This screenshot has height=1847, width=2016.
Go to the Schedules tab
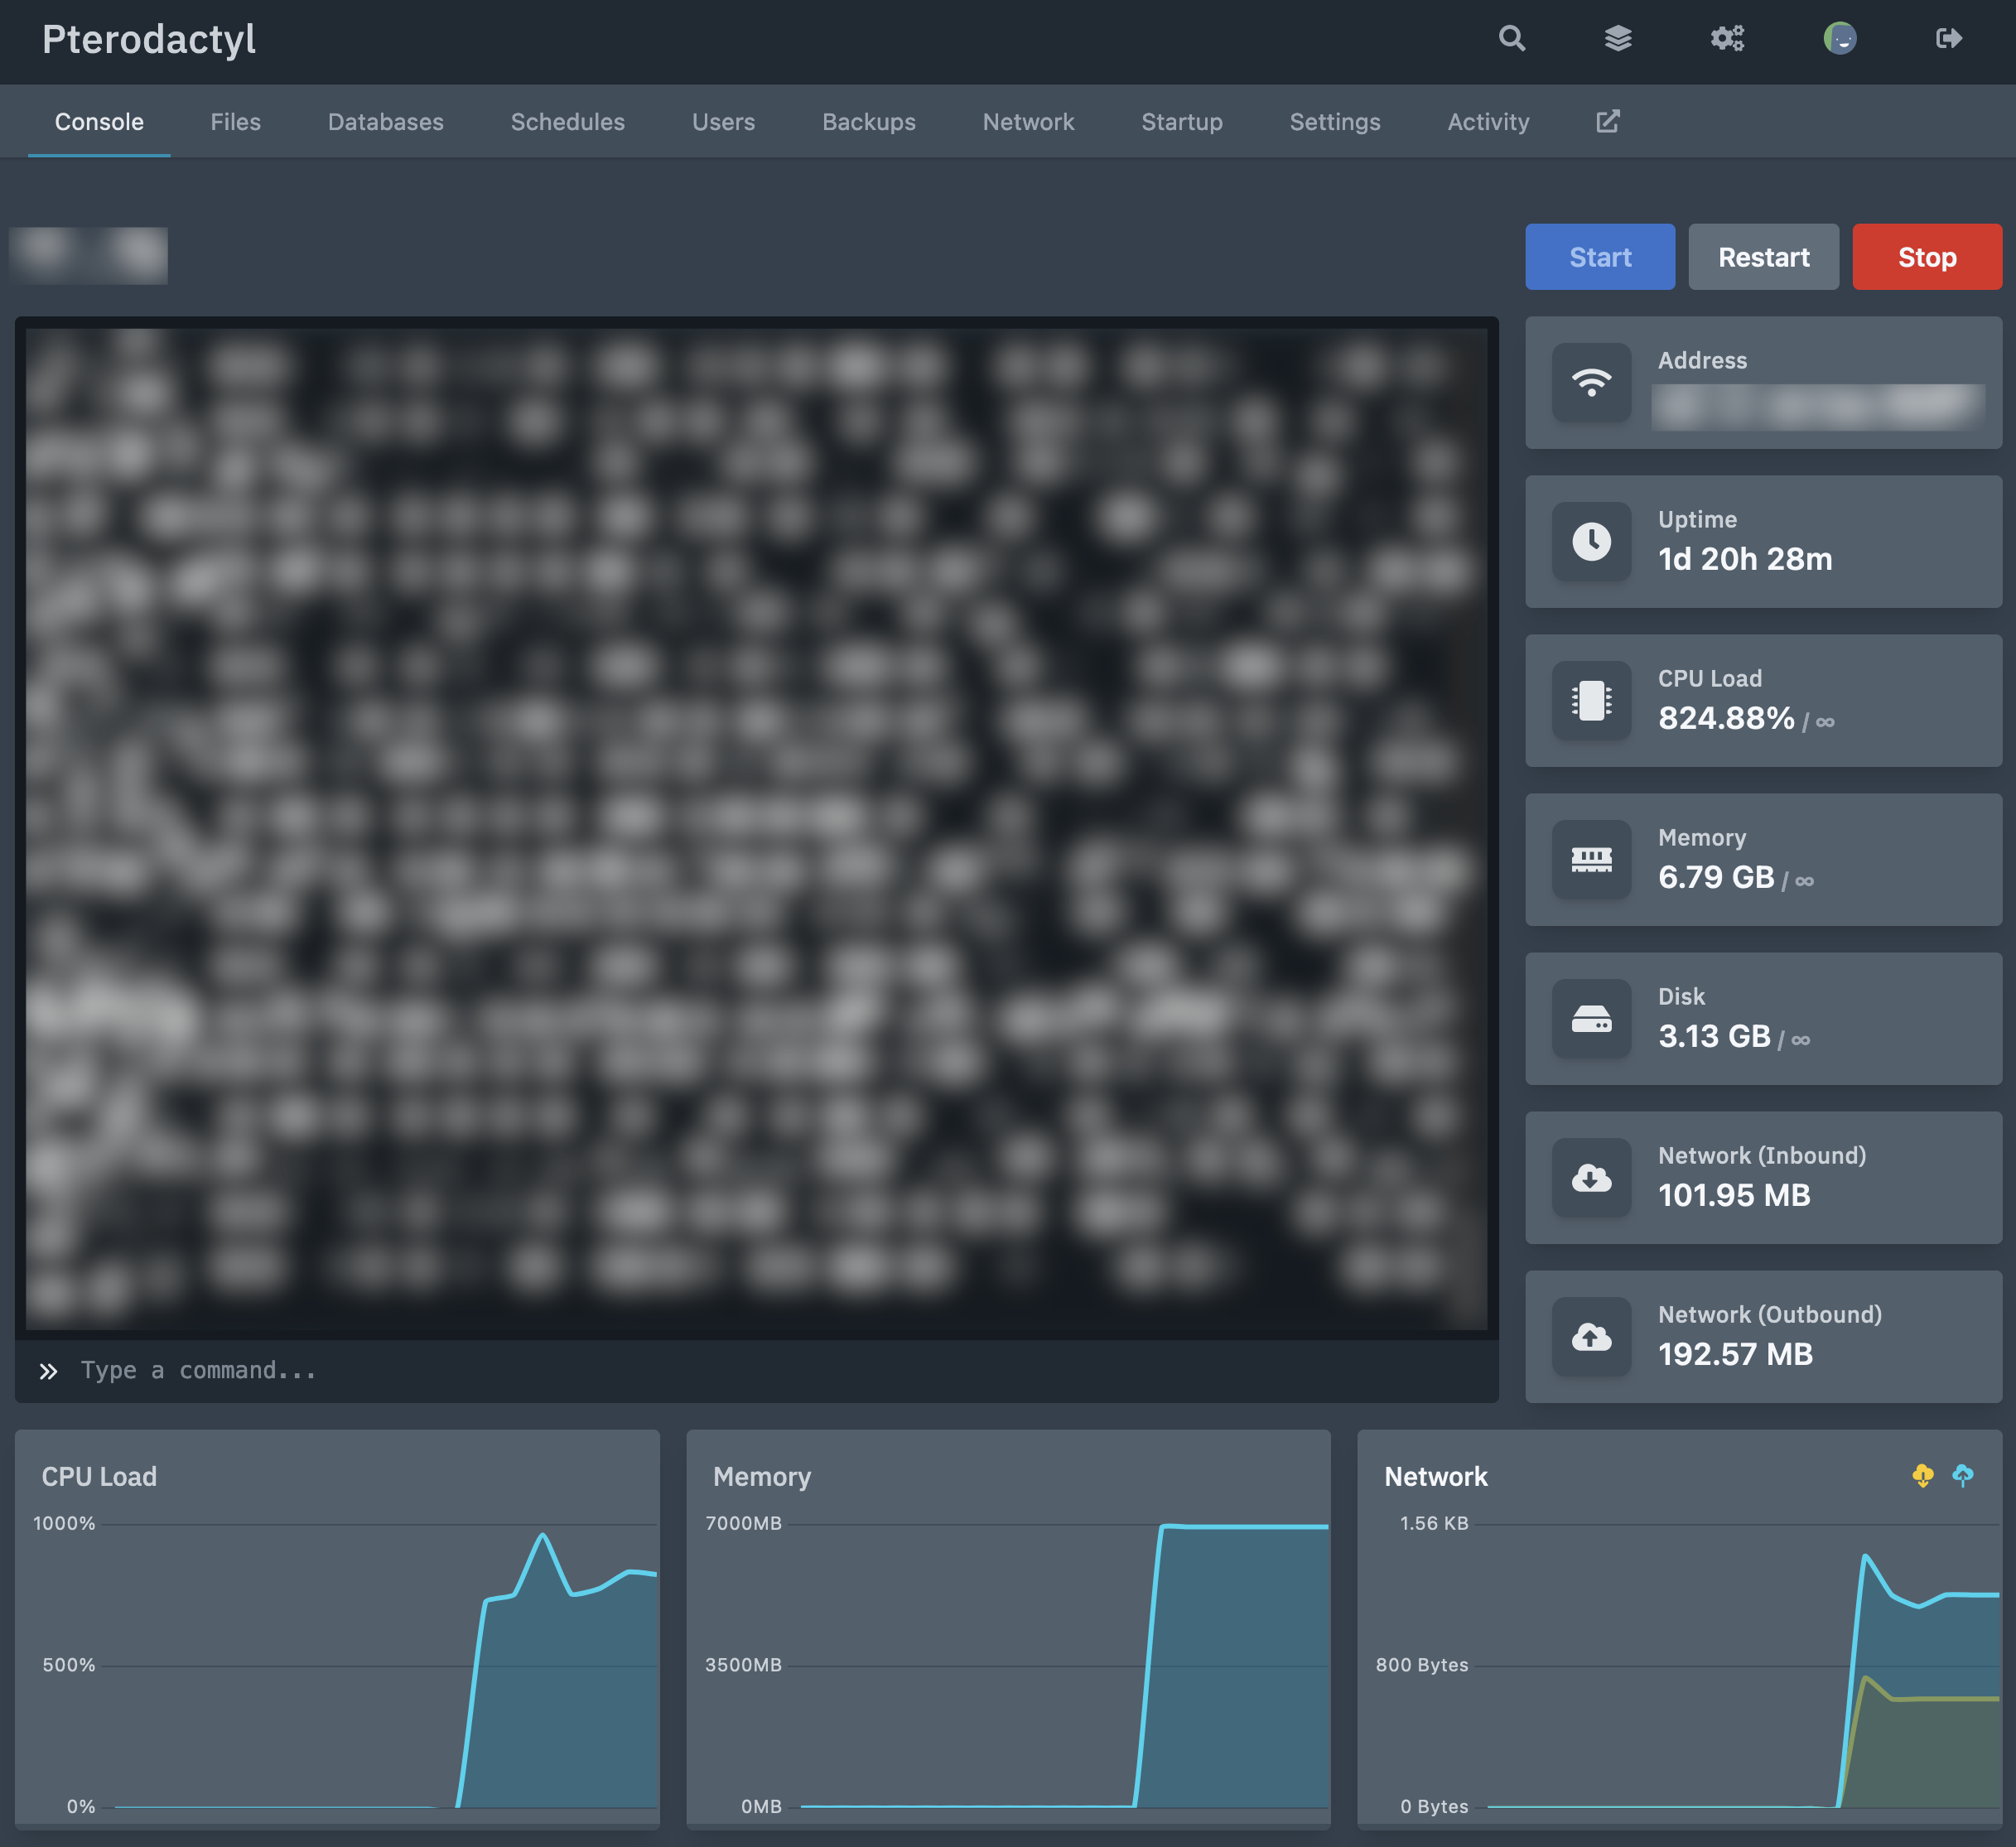[568, 122]
